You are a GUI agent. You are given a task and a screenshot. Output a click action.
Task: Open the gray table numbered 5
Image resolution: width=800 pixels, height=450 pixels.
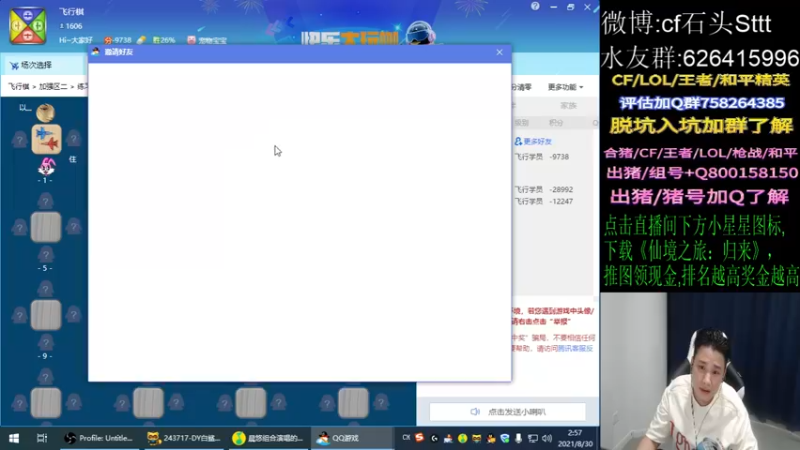point(46,227)
